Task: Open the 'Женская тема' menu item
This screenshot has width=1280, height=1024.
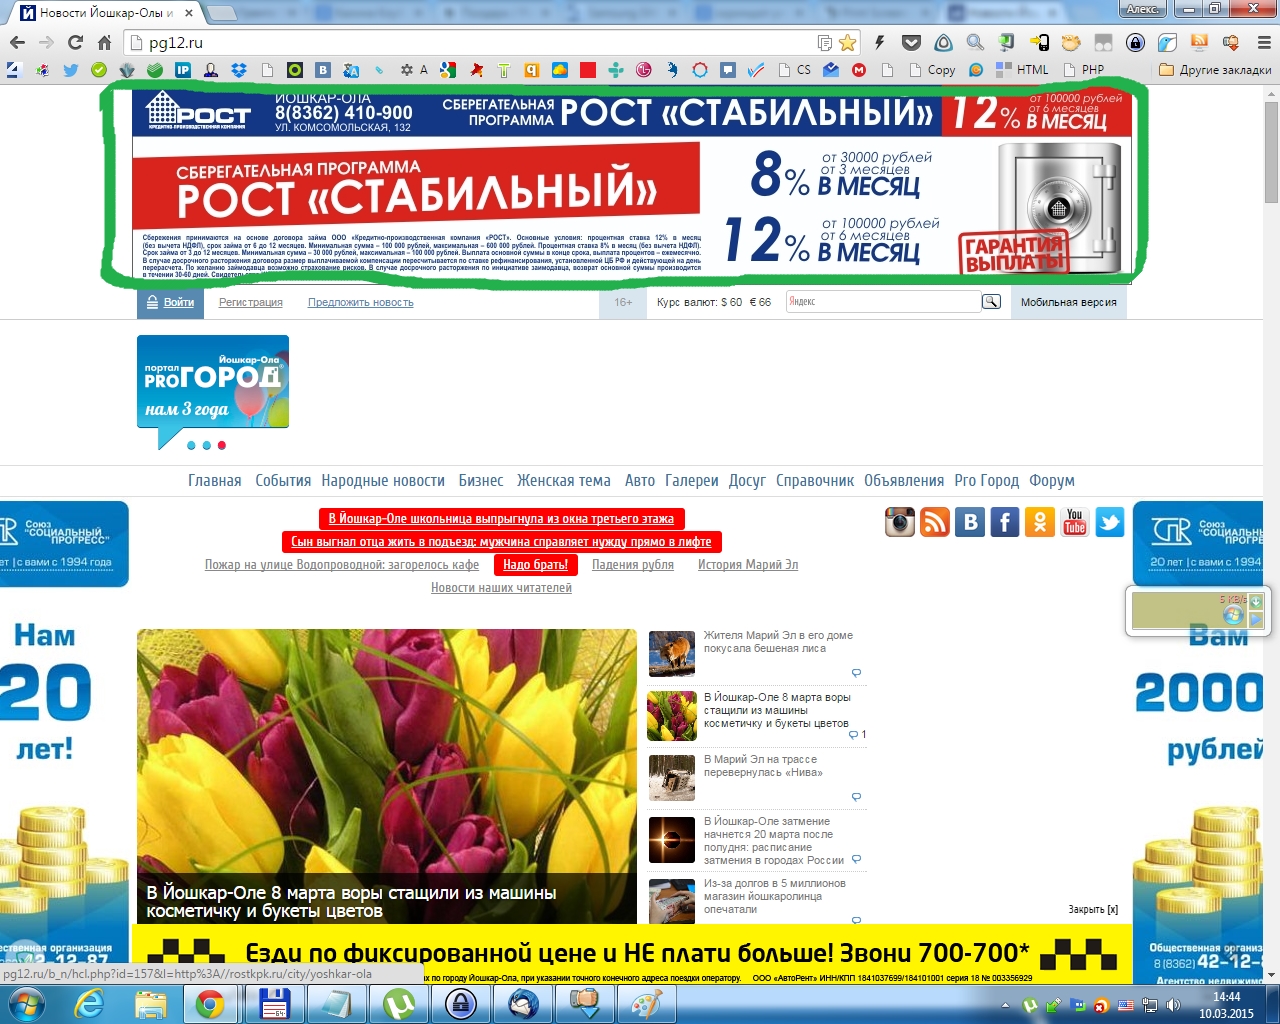Action: pyautogui.click(x=564, y=480)
